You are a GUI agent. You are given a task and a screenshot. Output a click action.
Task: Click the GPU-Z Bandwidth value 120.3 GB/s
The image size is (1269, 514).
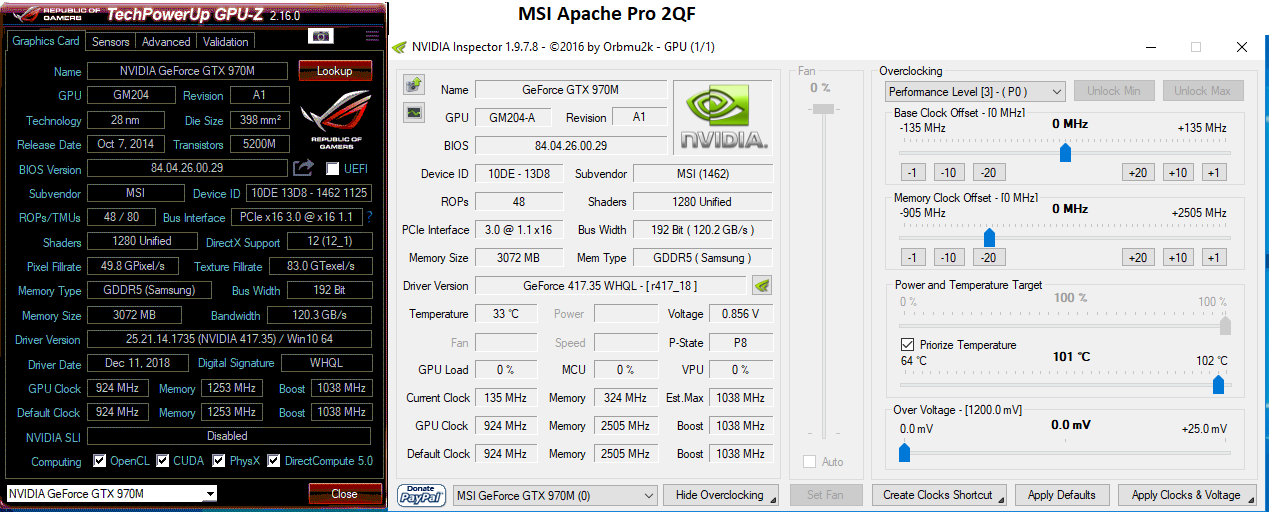(x=321, y=315)
